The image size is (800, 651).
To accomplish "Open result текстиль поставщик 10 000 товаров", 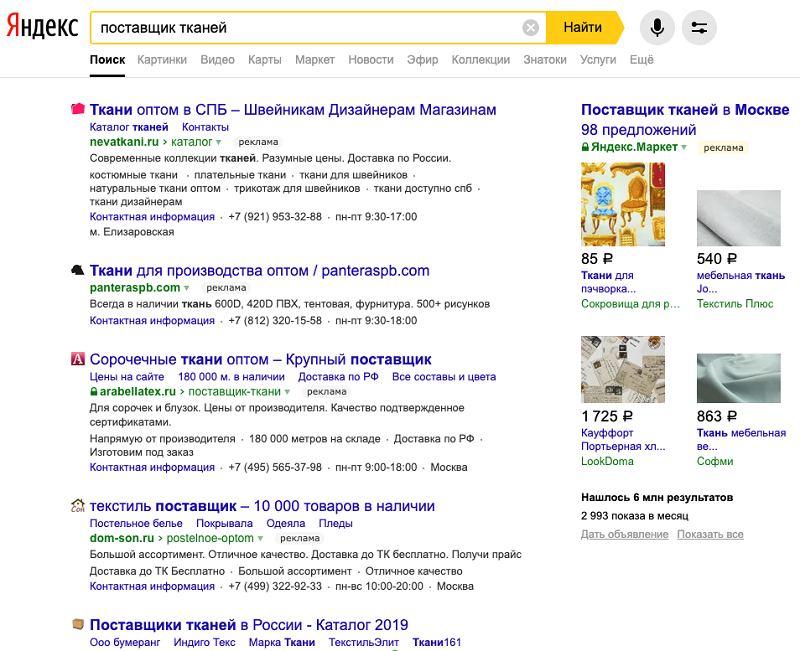I will pyautogui.click(x=262, y=506).
